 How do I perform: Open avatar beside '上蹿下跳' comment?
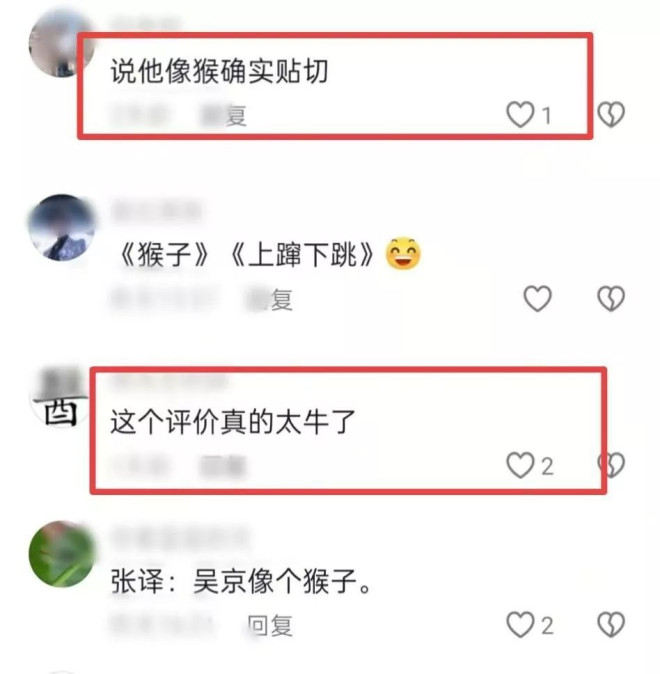click(x=61, y=228)
